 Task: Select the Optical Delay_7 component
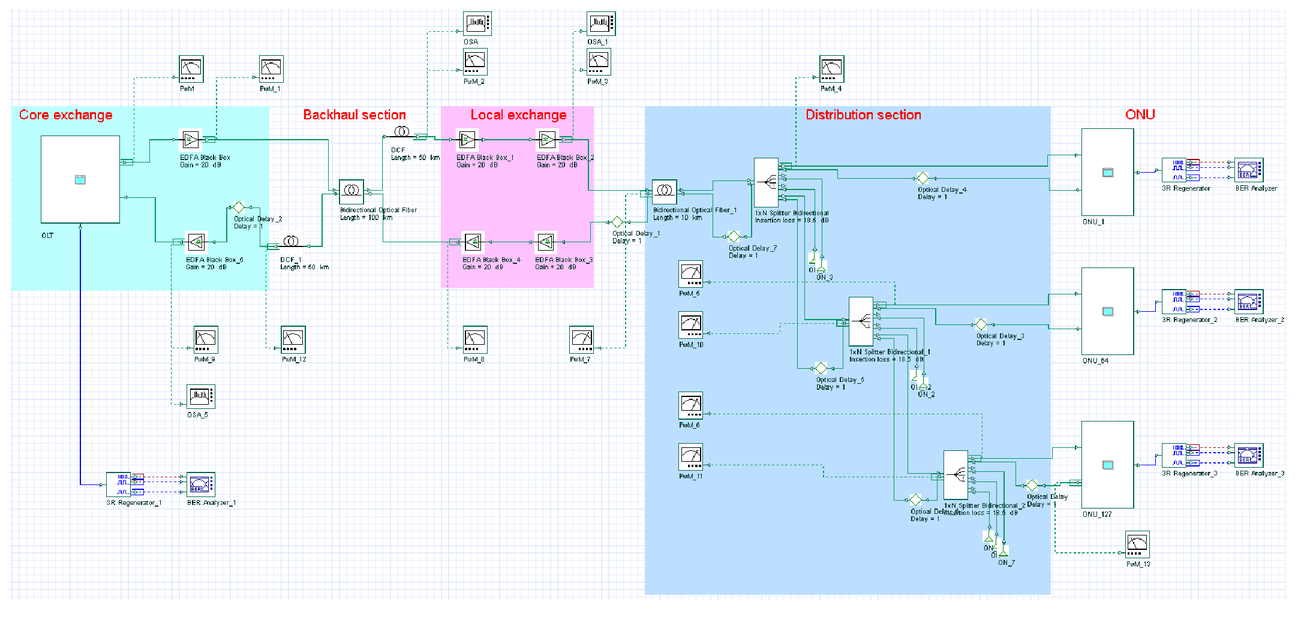coord(733,238)
